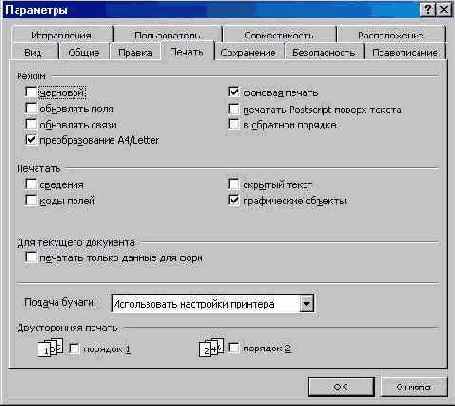Click the Отмена button
The height and width of the screenshot is (406, 455).
click(414, 387)
